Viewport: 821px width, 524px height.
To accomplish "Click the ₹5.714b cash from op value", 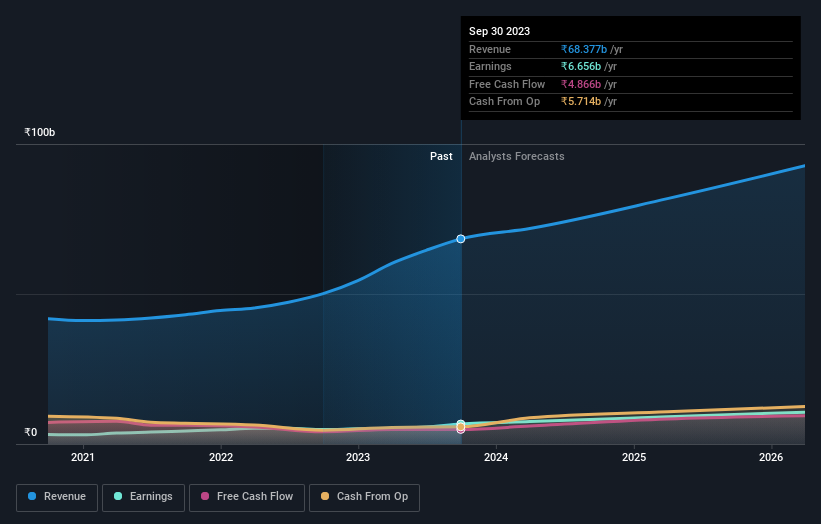I will click(x=581, y=102).
